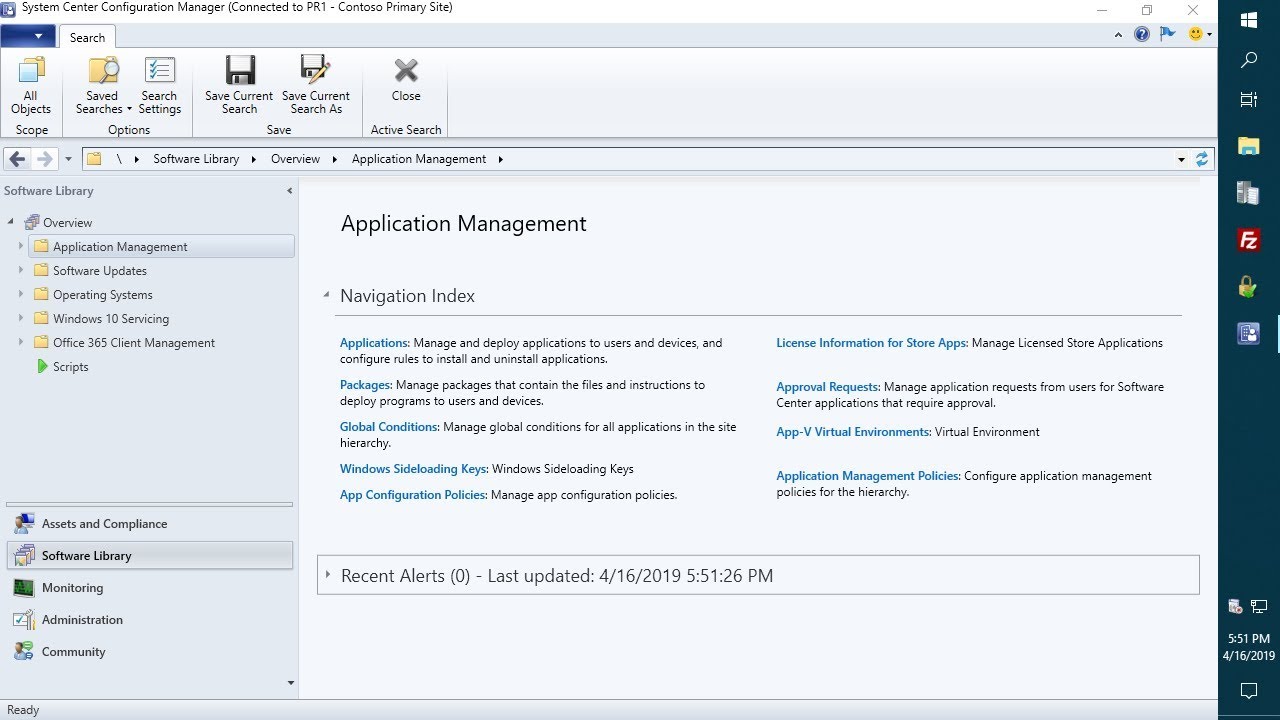
Task: Click the refresh icon in address bar
Action: pos(1202,159)
